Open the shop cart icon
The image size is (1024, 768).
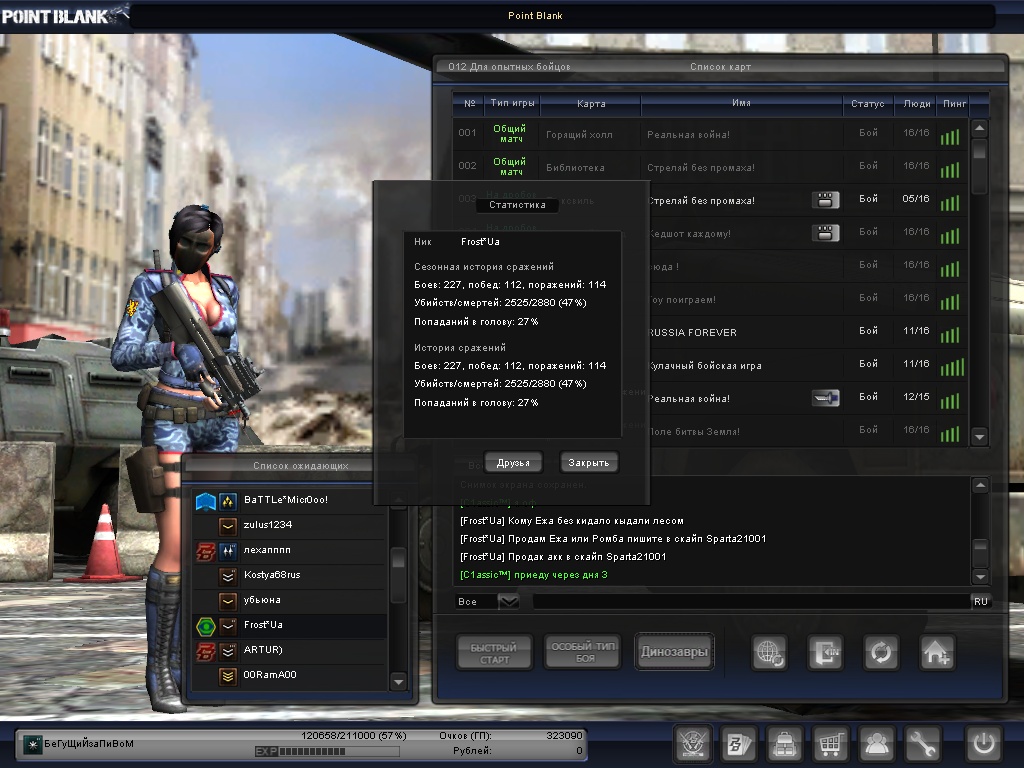pos(831,743)
